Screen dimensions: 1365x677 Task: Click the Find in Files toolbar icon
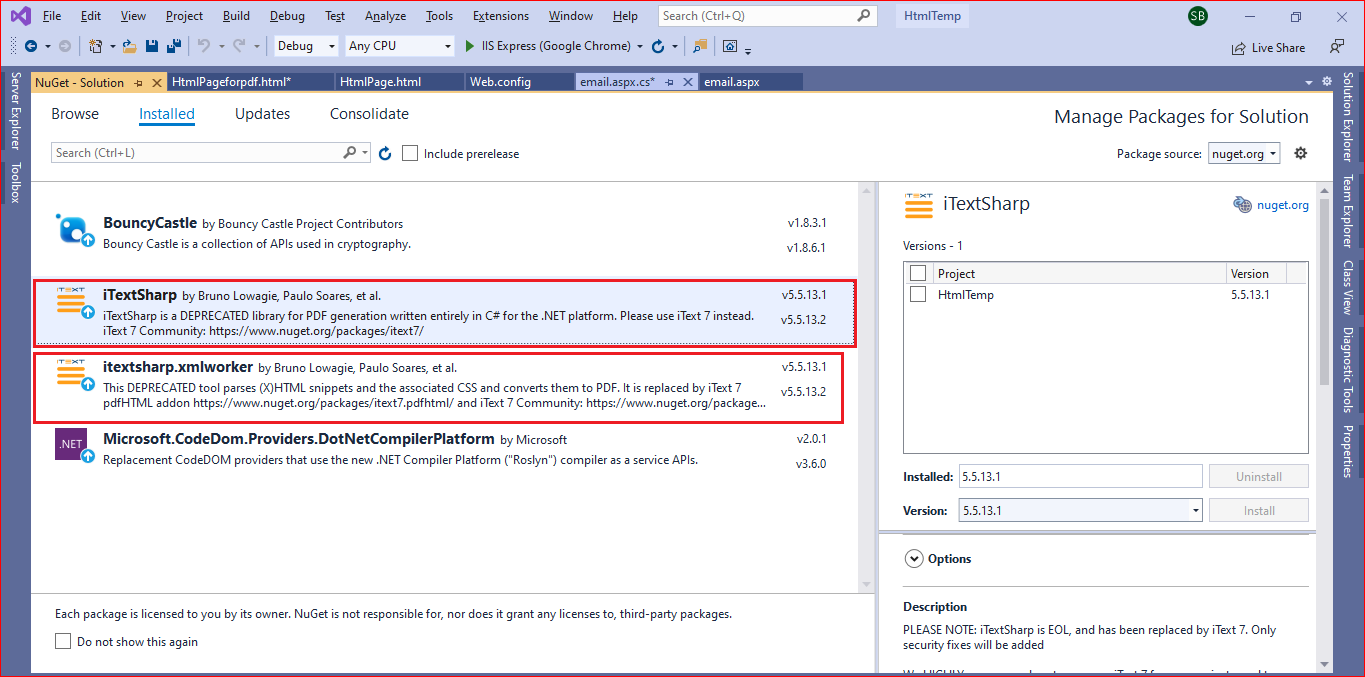(x=700, y=46)
